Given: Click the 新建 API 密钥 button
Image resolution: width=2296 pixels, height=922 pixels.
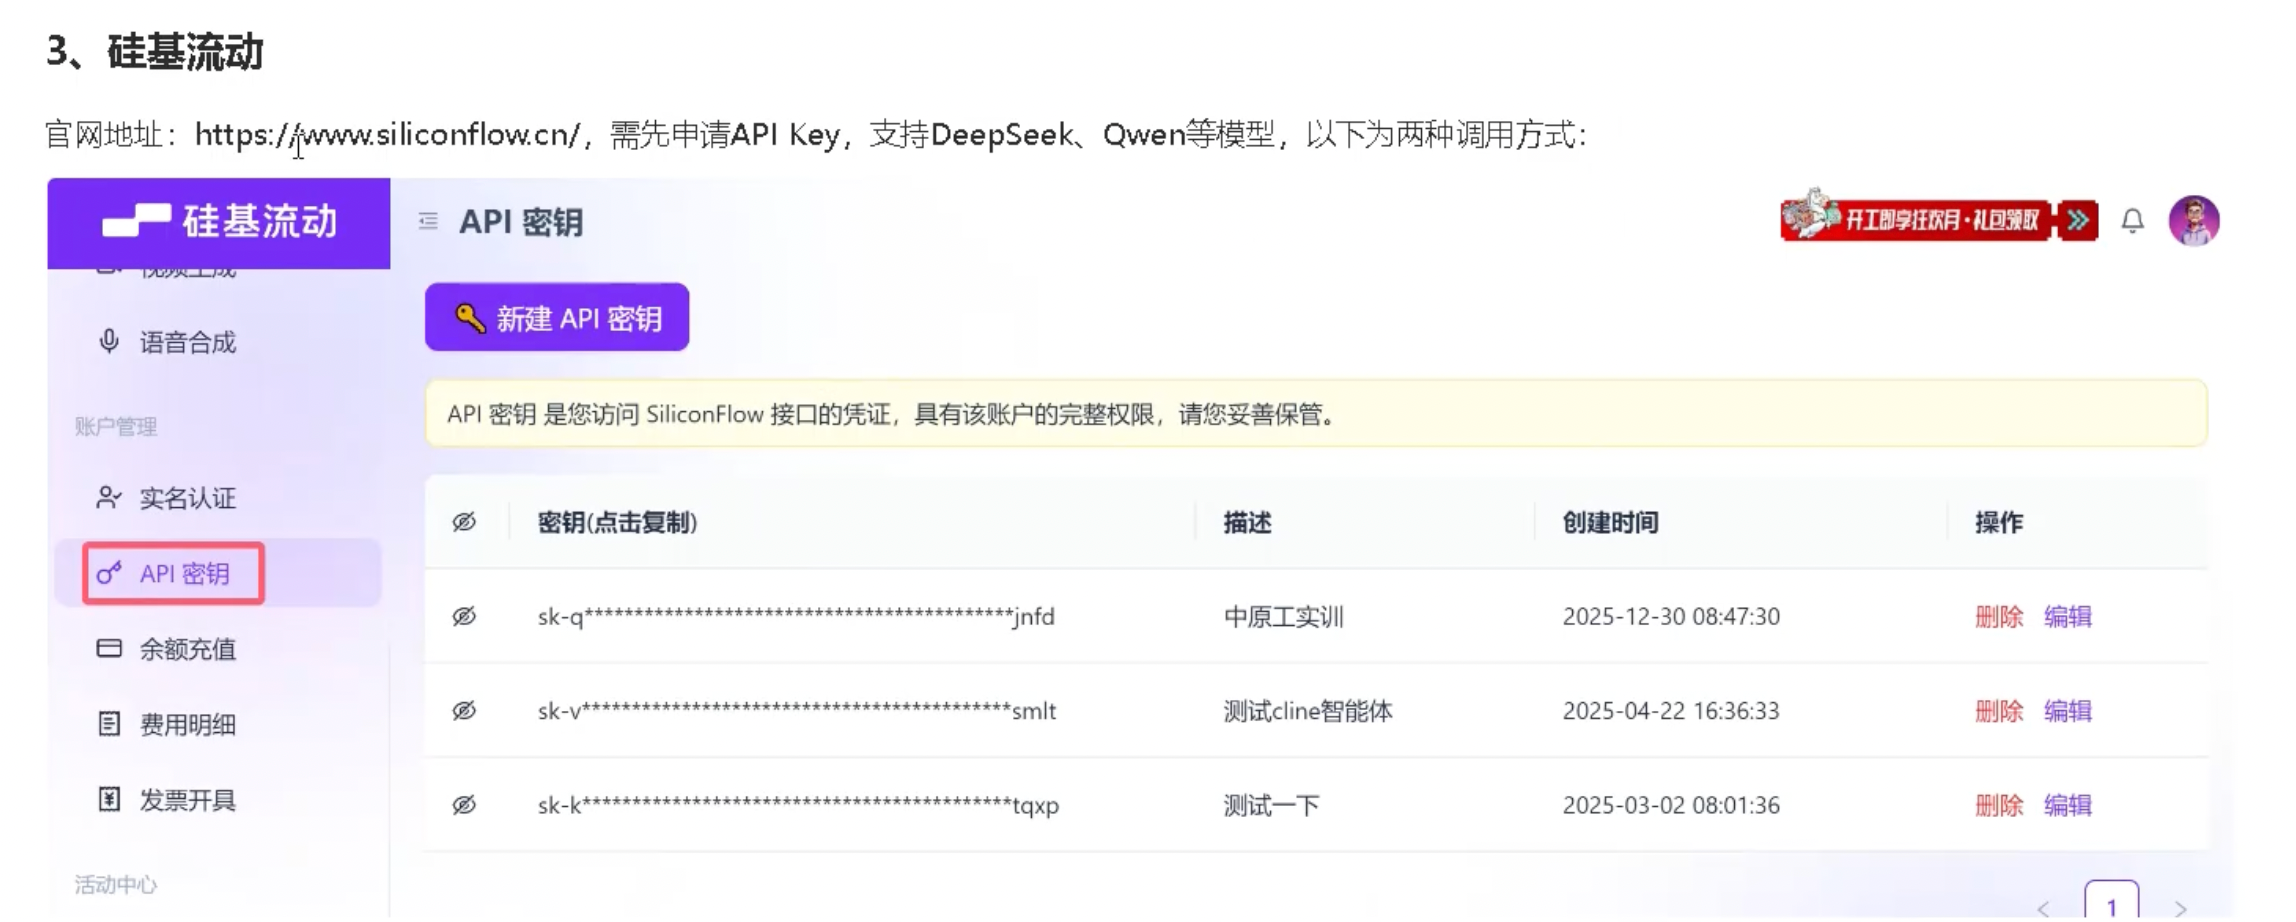Looking at the screenshot, I should [557, 317].
